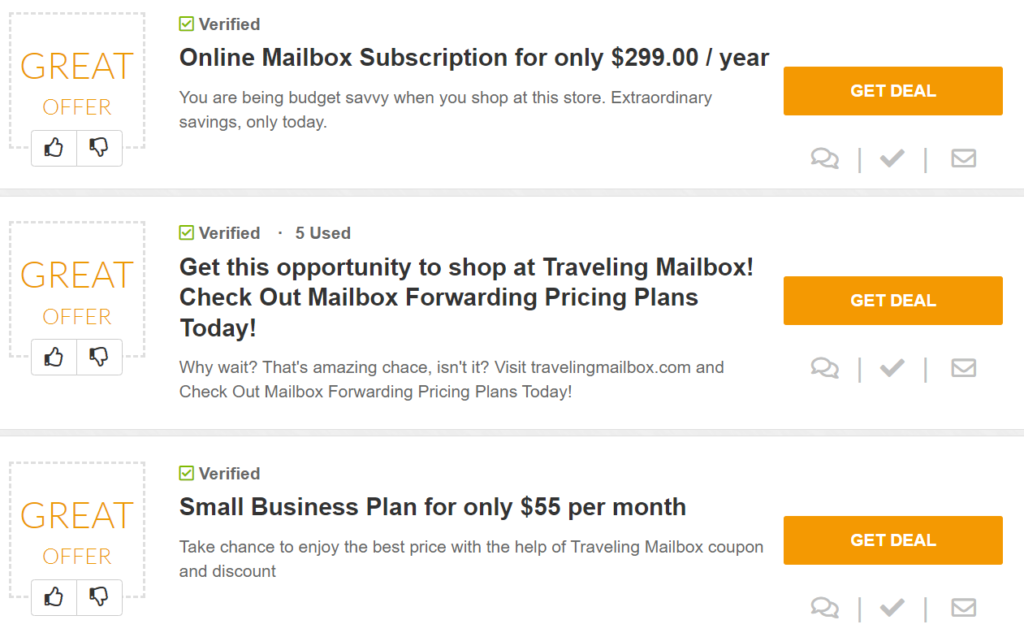1024x633 pixels.
Task: Open the envelope icon on the second deal
Action: pos(963,368)
